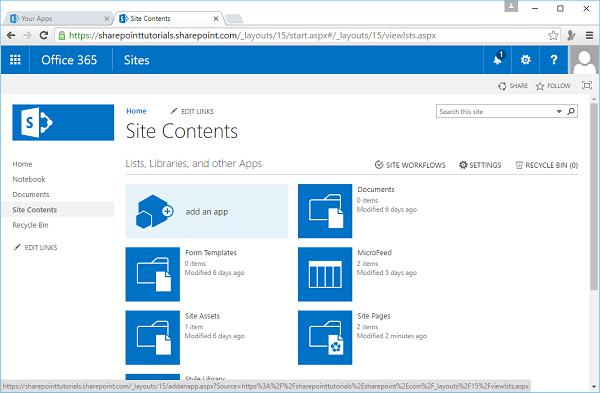Screen dimensions: 600x393
Task: Click the SharePoint site logo
Action: click(x=63, y=122)
